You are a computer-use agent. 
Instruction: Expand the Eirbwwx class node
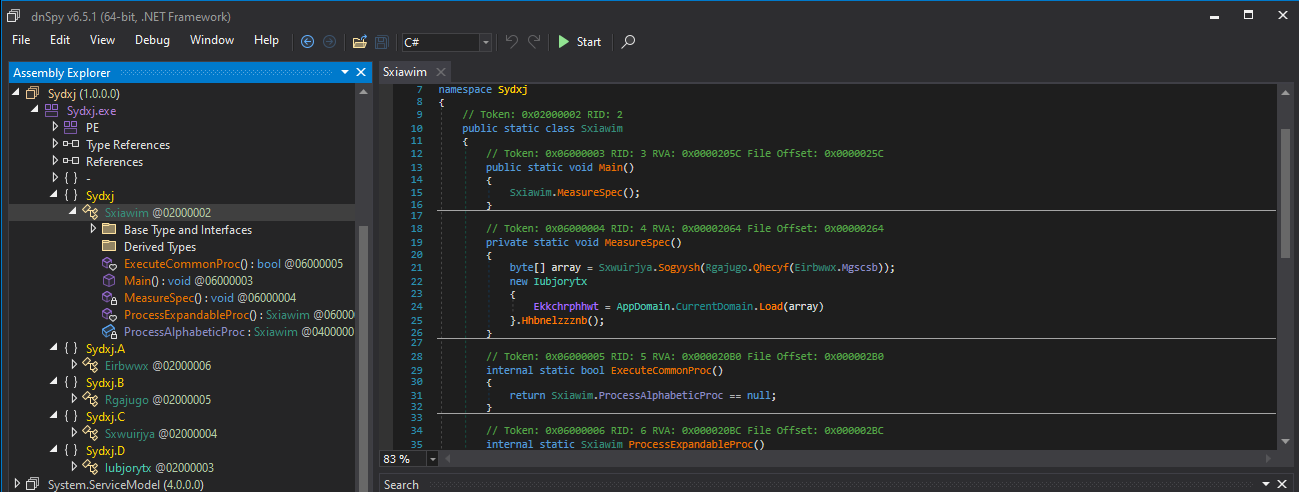(x=73, y=365)
